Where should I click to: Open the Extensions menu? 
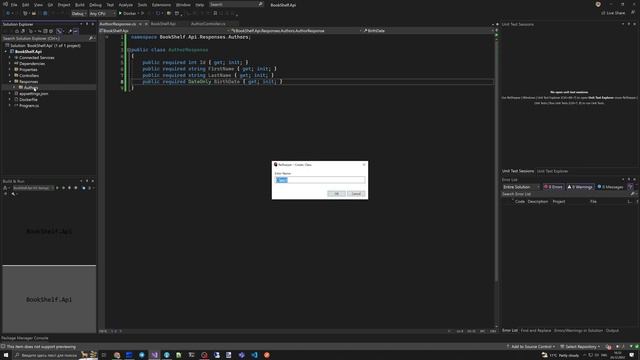coord(161,4)
